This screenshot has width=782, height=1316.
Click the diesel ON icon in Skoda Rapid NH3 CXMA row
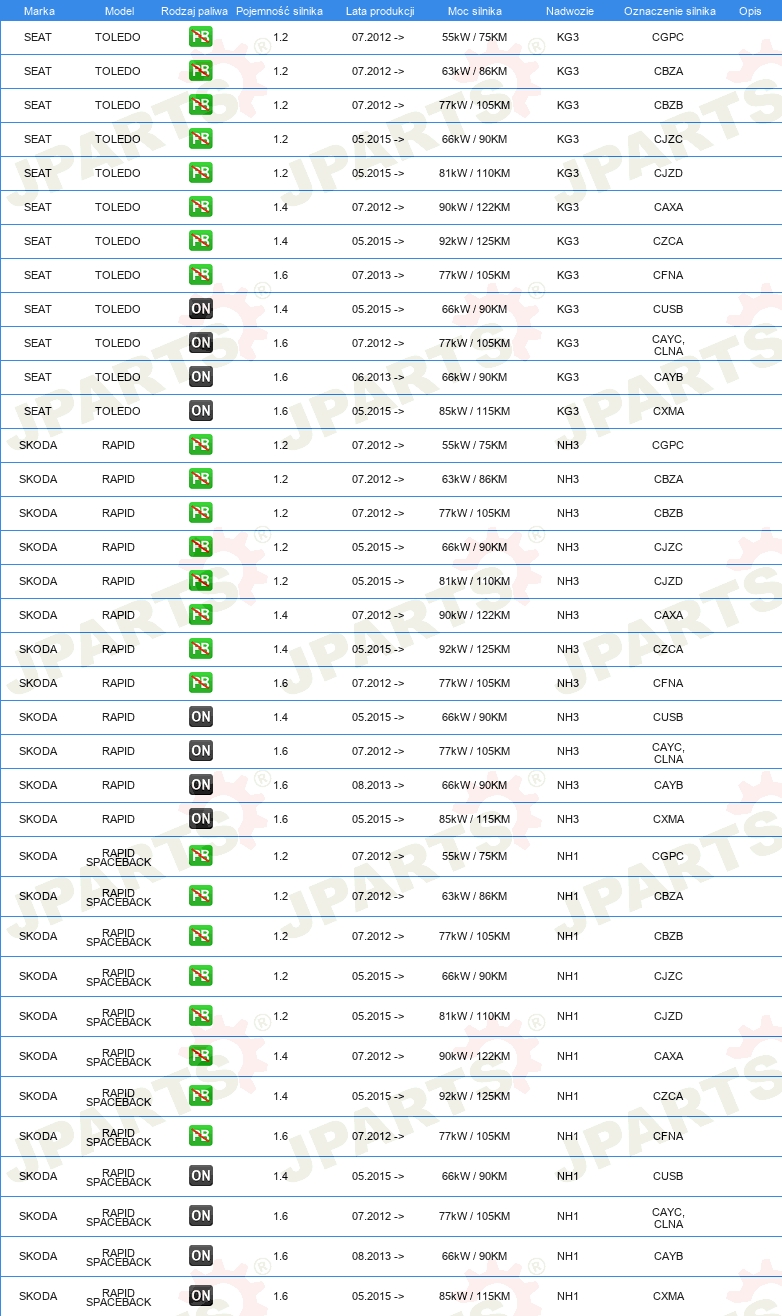(201, 819)
